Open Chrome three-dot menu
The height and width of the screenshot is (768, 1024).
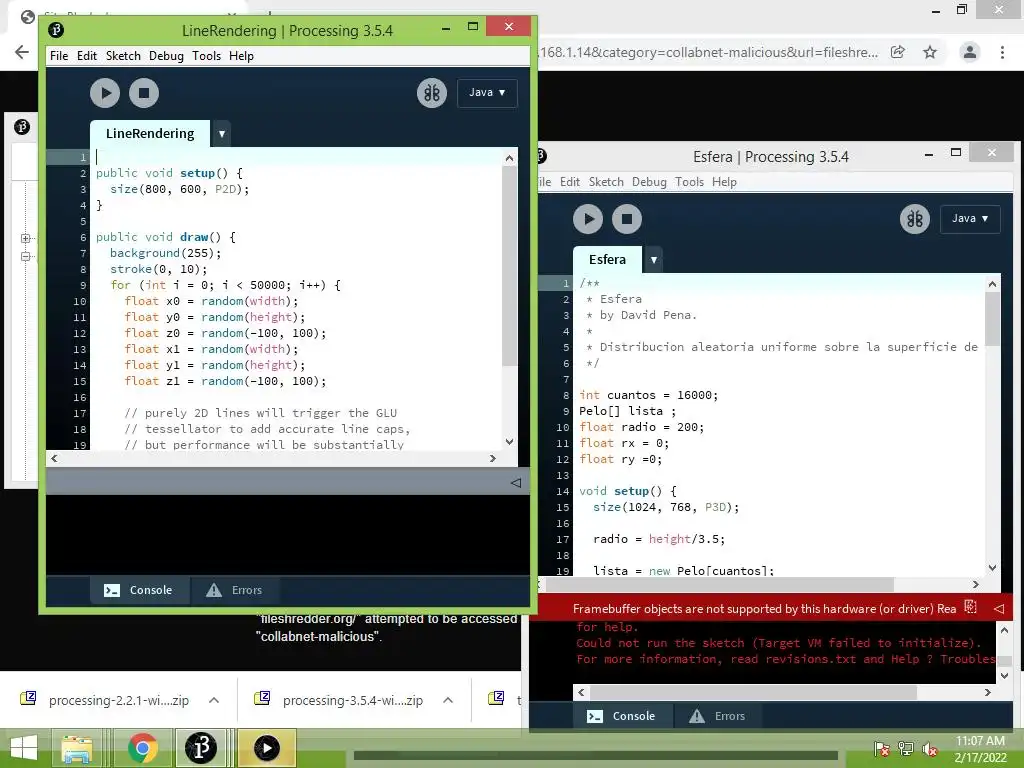point(1002,52)
